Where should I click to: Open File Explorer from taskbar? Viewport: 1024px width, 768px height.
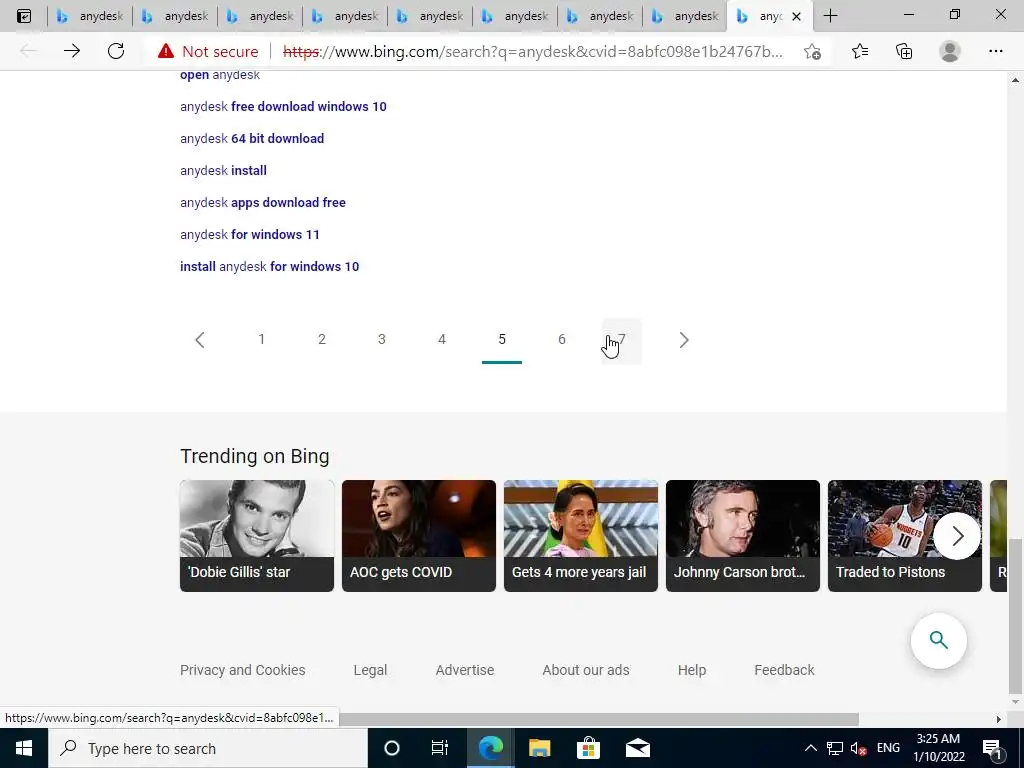539,748
